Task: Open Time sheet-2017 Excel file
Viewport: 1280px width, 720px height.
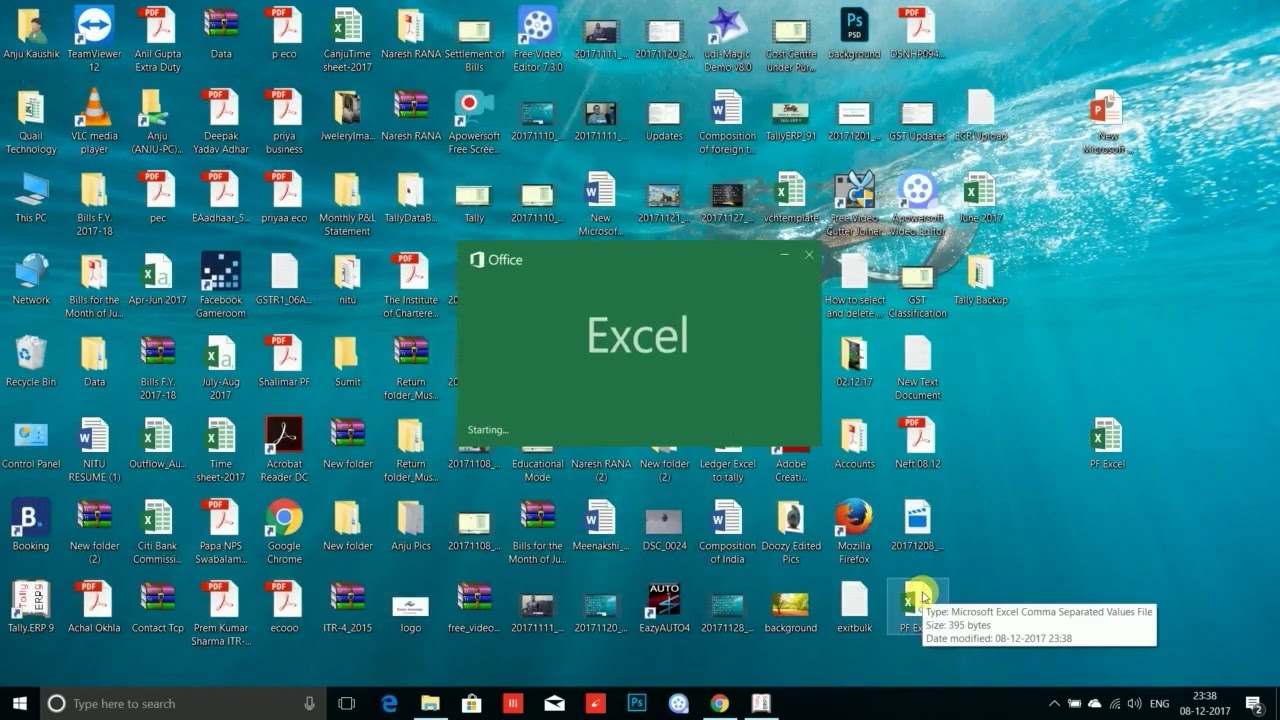Action: [x=221, y=450]
